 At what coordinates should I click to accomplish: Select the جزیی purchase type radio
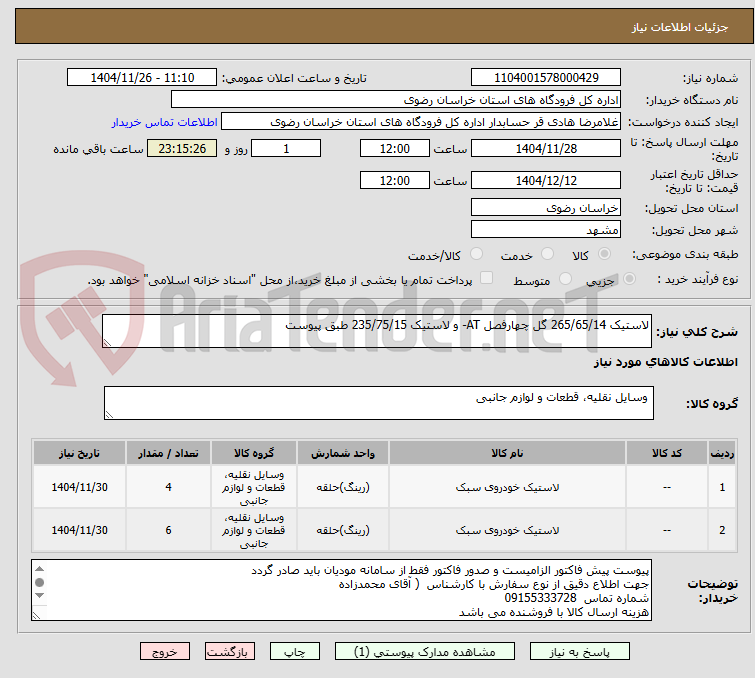[x=629, y=279]
